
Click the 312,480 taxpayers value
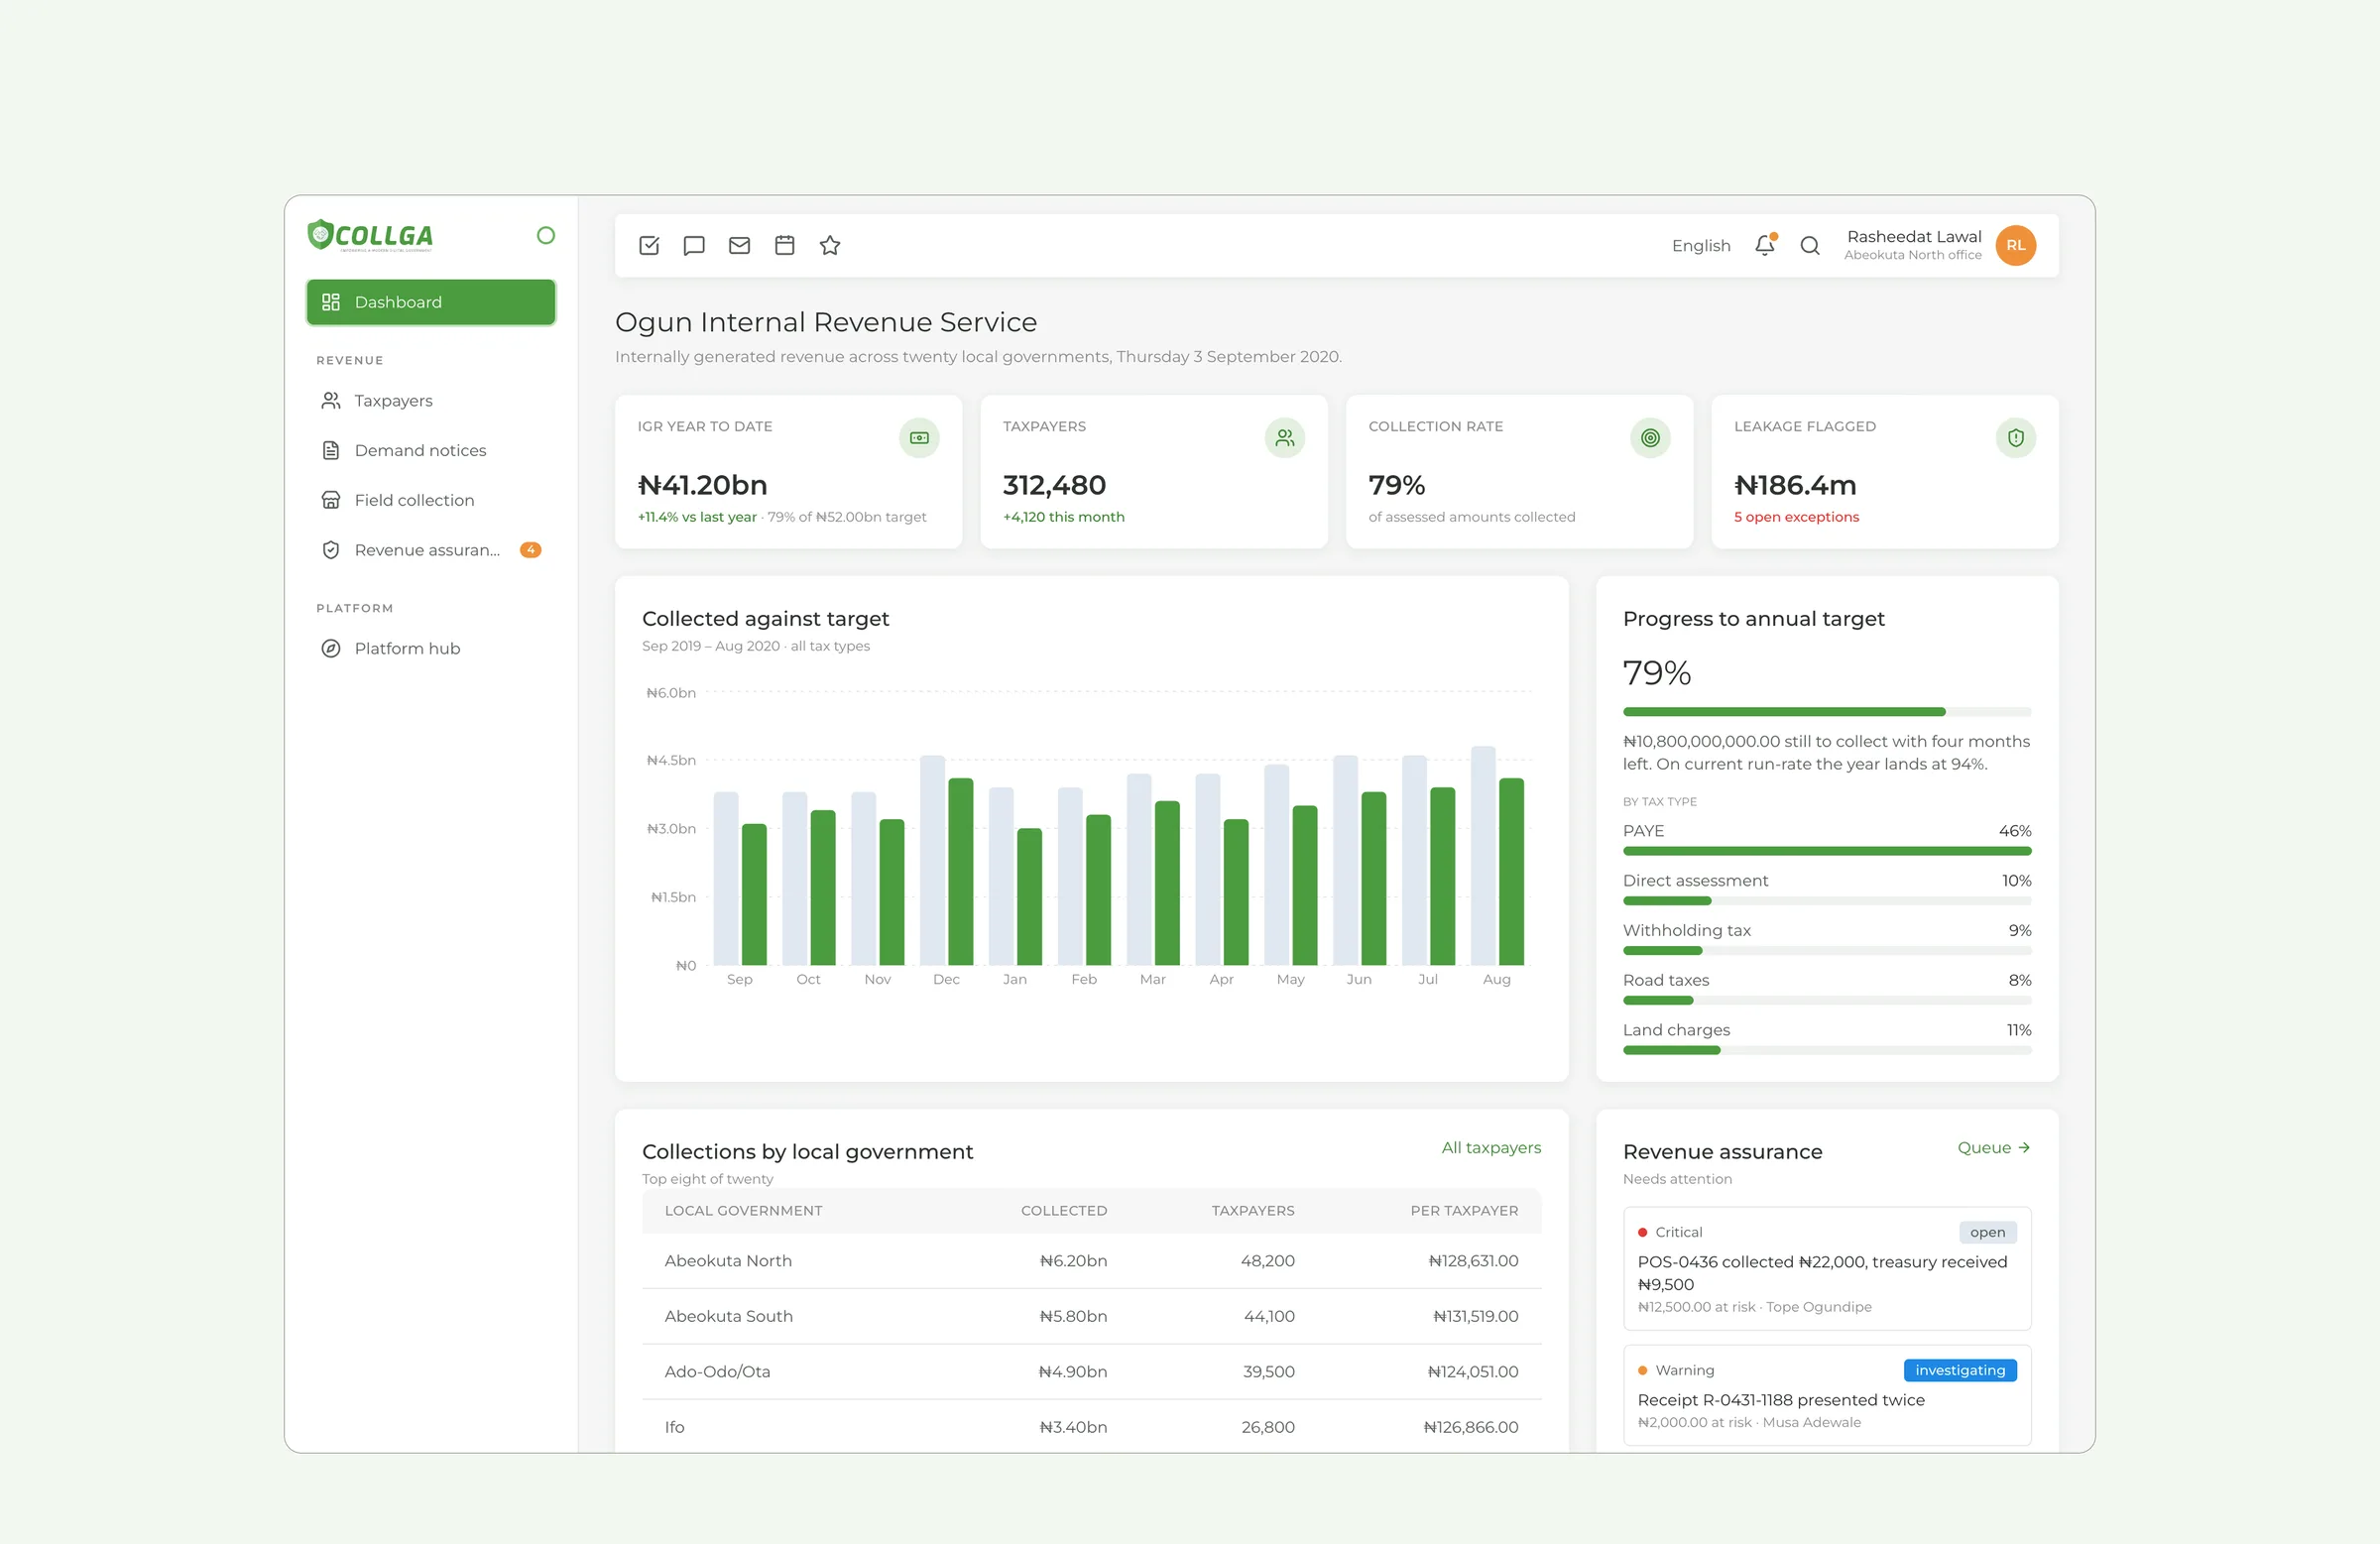pyautogui.click(x=1054, y=485)
